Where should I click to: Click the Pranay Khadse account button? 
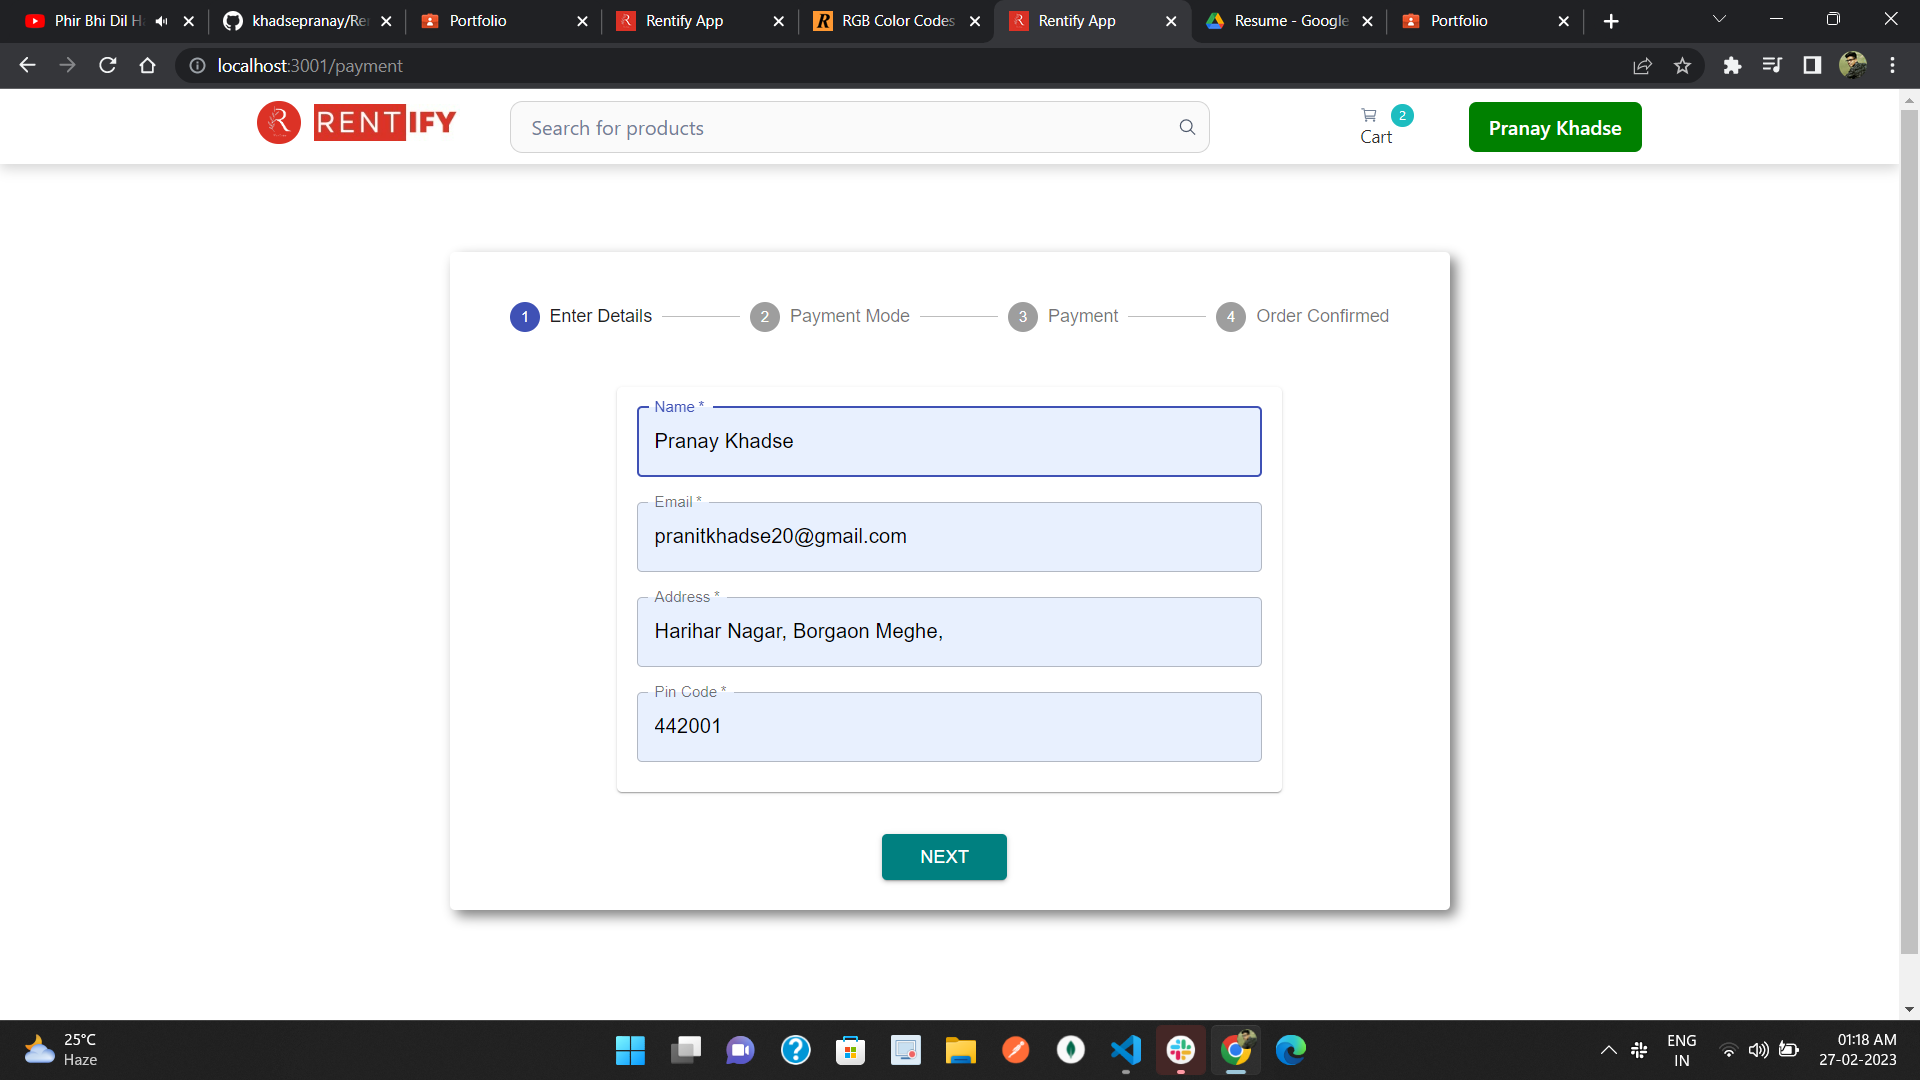click(1554, 127)
